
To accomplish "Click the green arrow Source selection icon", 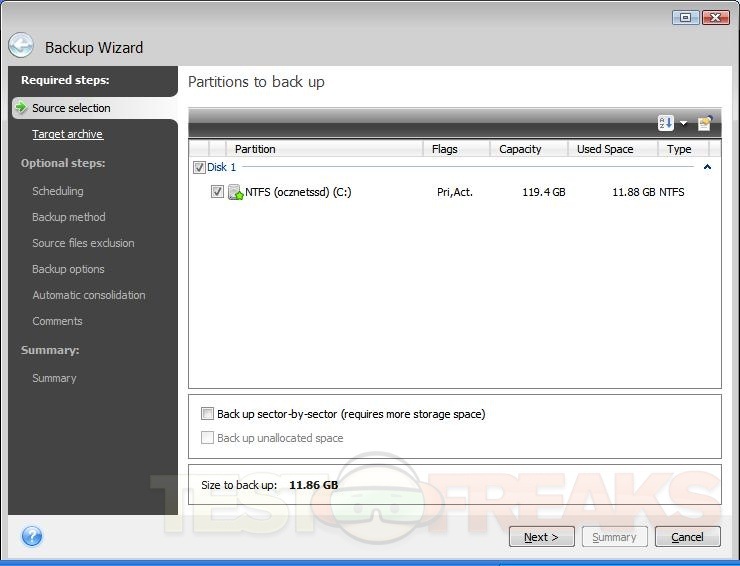I will click(x=21, y=107).
